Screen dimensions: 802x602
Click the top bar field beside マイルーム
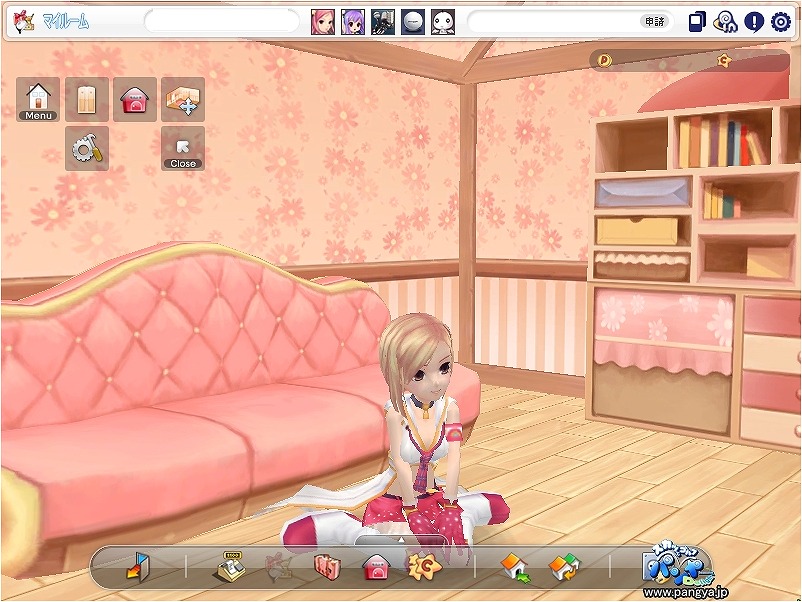pos(222,21)
